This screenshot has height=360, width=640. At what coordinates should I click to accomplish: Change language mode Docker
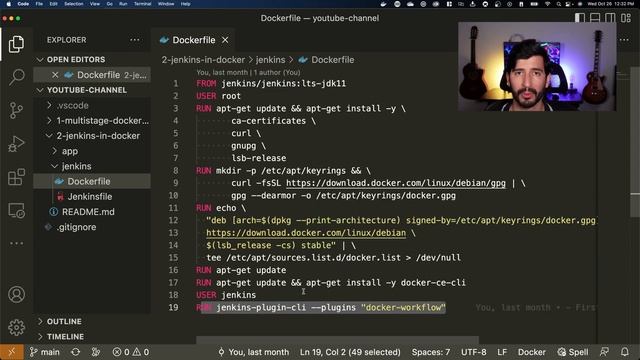(531, 352)
